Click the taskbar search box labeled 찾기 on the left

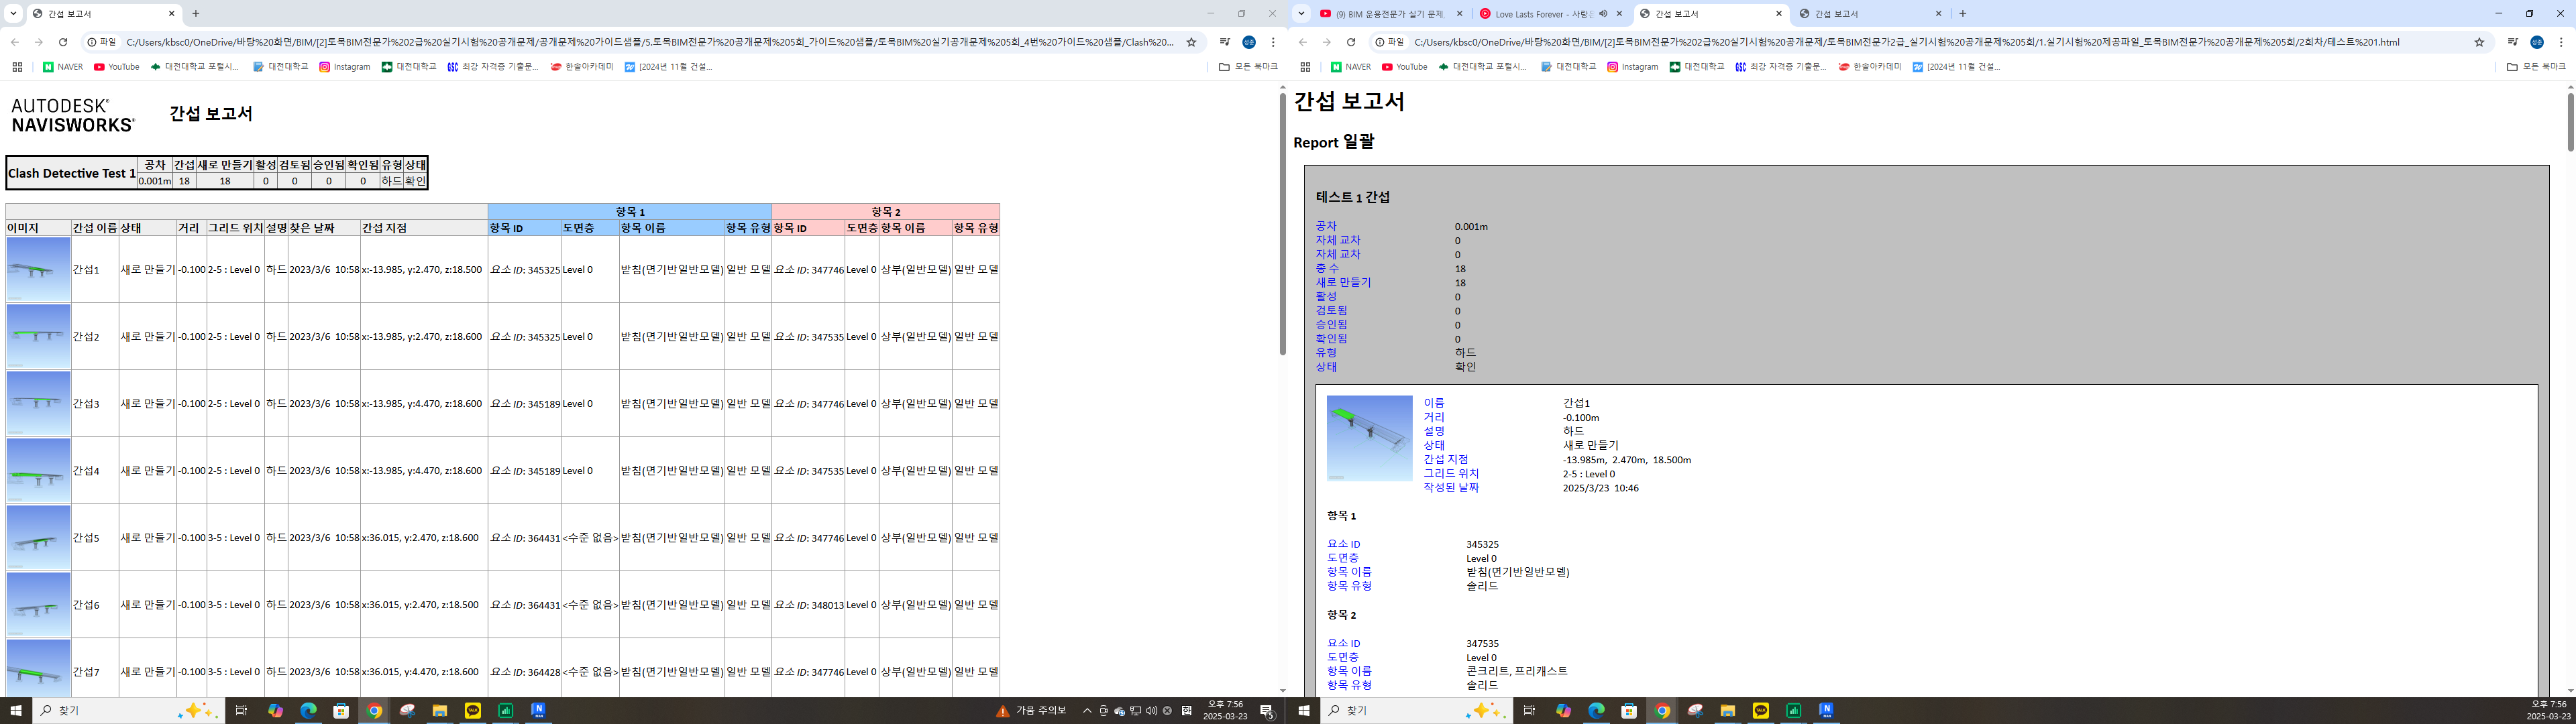(130, 711)
